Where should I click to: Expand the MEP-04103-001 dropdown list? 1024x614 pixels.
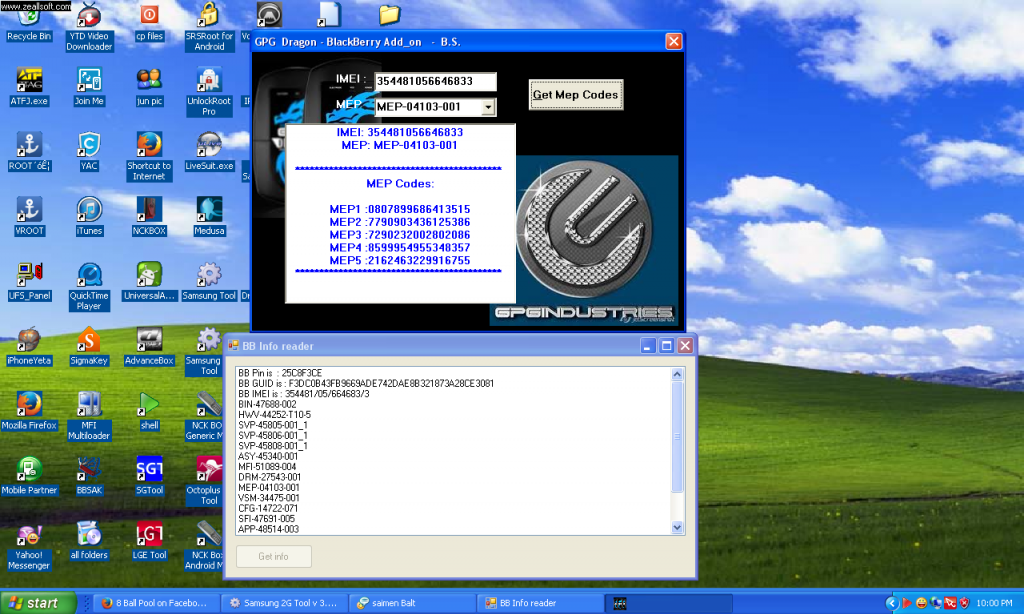tap(488, 107)
